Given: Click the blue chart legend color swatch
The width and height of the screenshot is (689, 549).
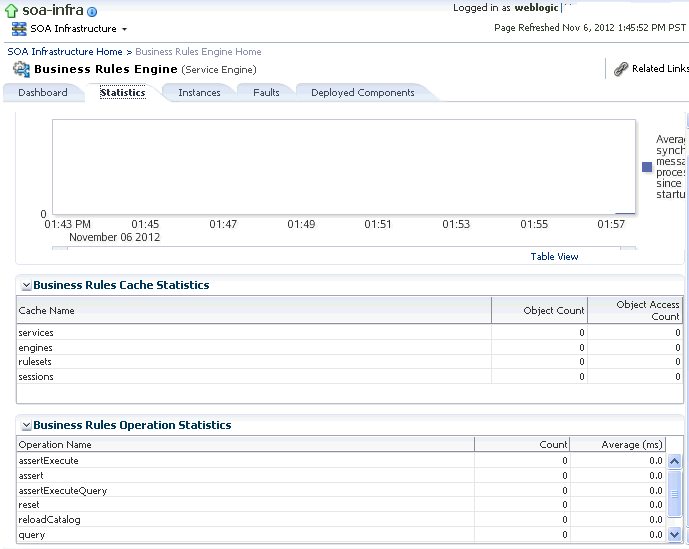Looking at the screenshot, I should (647, 167).
